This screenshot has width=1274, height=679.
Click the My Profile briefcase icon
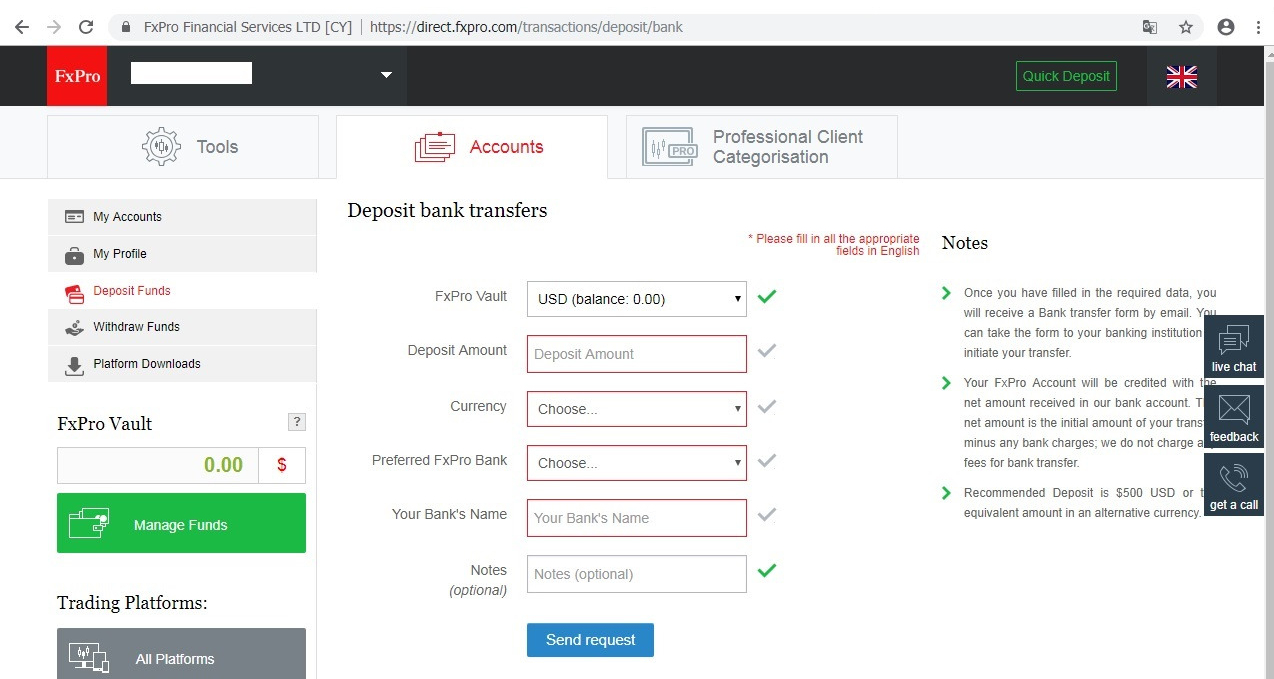tap(74, 254)
